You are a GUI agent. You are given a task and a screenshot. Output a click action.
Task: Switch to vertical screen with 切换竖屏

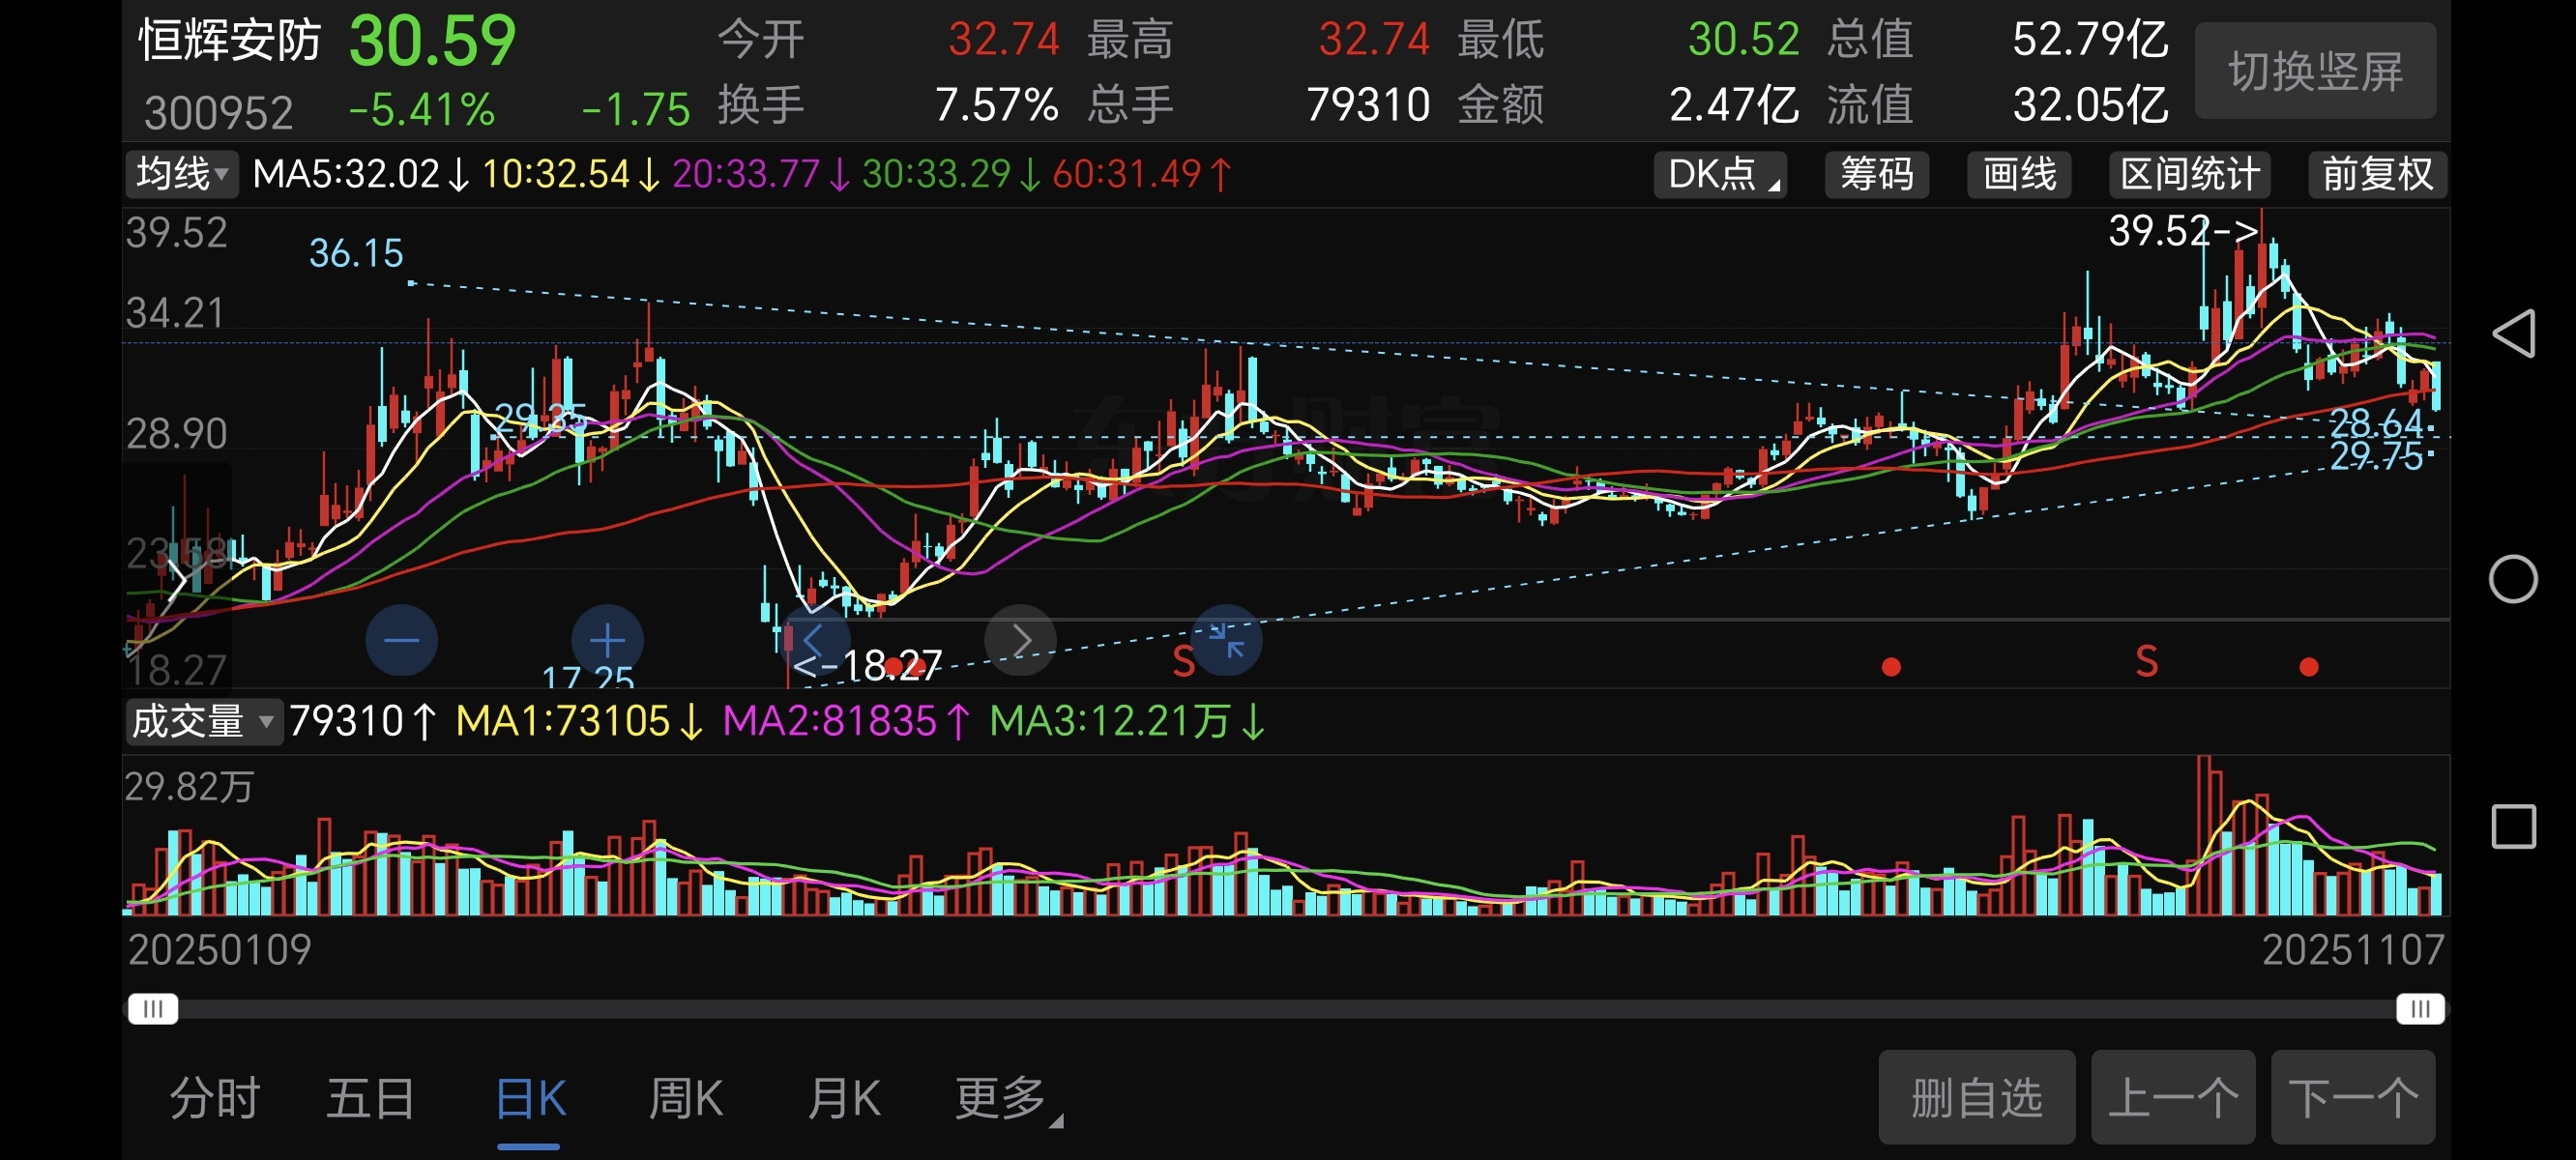click(x=2315, y=71)
